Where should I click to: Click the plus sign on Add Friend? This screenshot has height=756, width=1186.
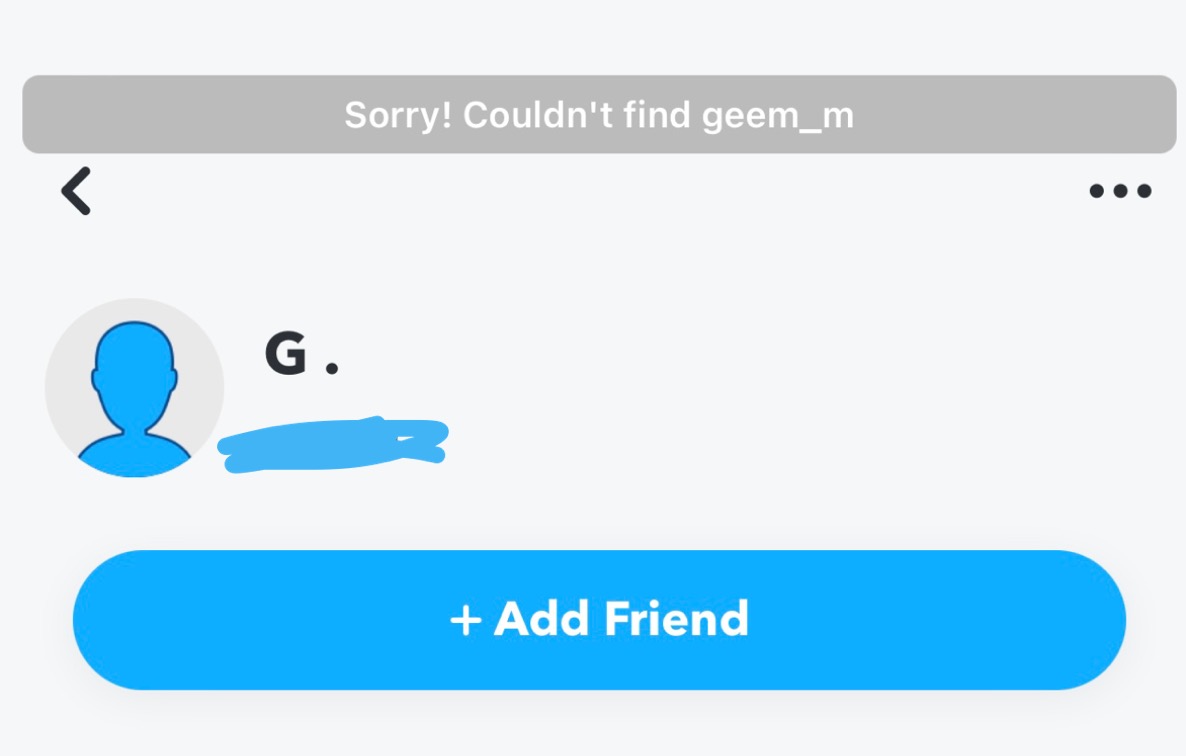[466, 620]
